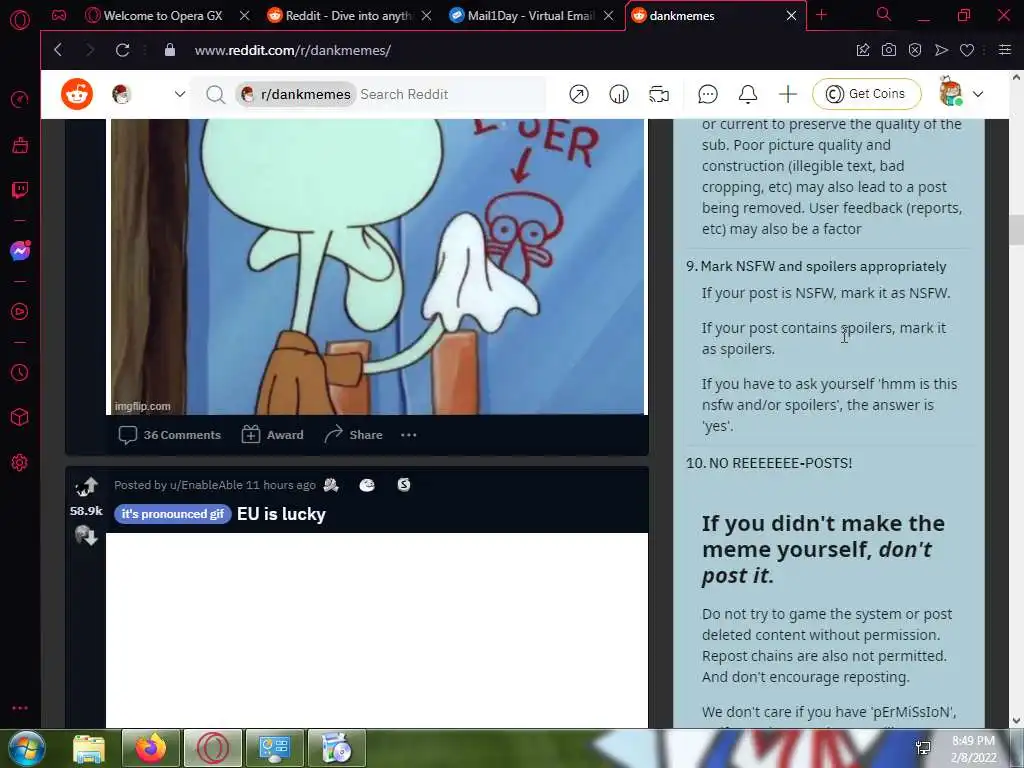The image size is (1024, 768).
Task: Click the Get Coins button
Action: [x=867, y=94]
